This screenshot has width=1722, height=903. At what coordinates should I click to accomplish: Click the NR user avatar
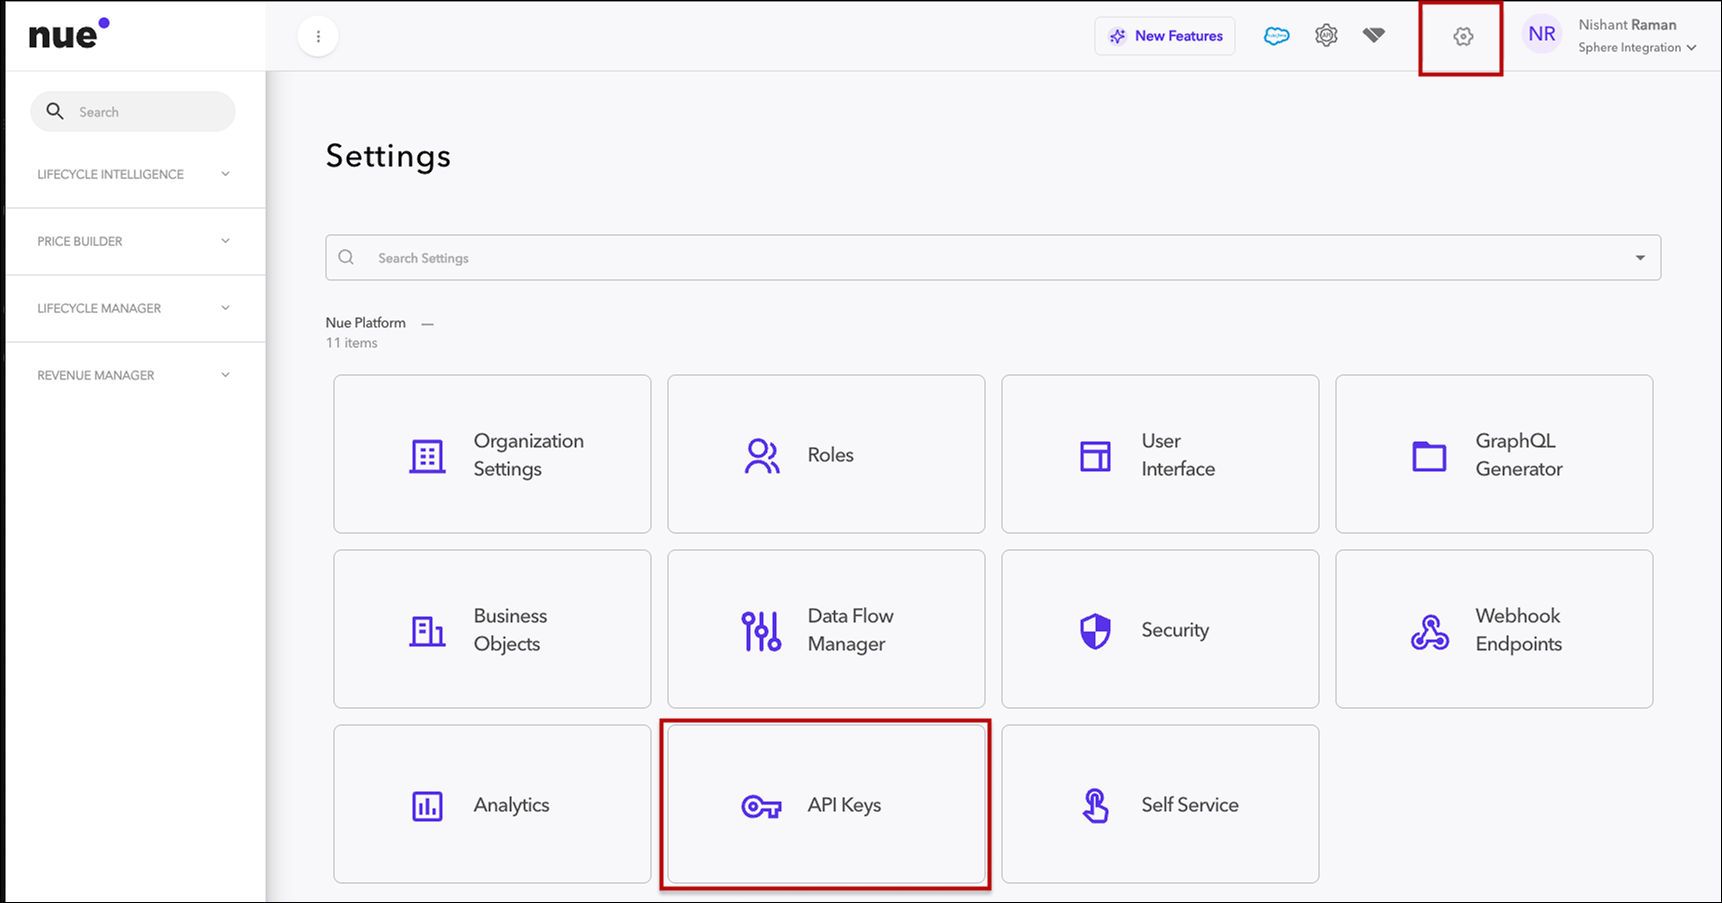(1541, 35)
